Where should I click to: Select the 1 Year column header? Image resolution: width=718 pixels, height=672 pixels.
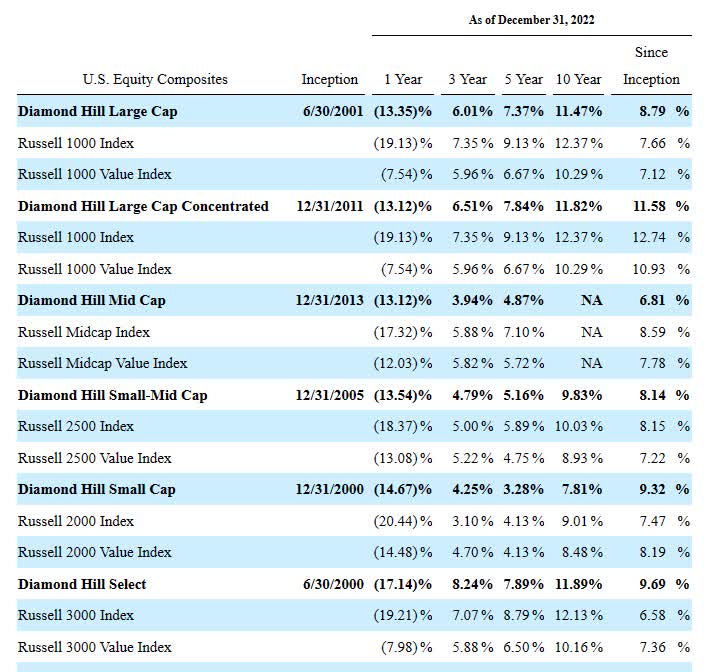click(403, 79)
